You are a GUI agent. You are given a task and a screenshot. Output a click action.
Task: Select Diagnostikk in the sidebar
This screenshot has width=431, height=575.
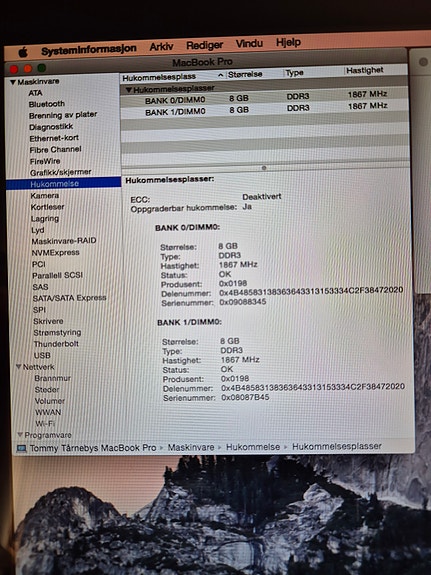tap(51, 127)
